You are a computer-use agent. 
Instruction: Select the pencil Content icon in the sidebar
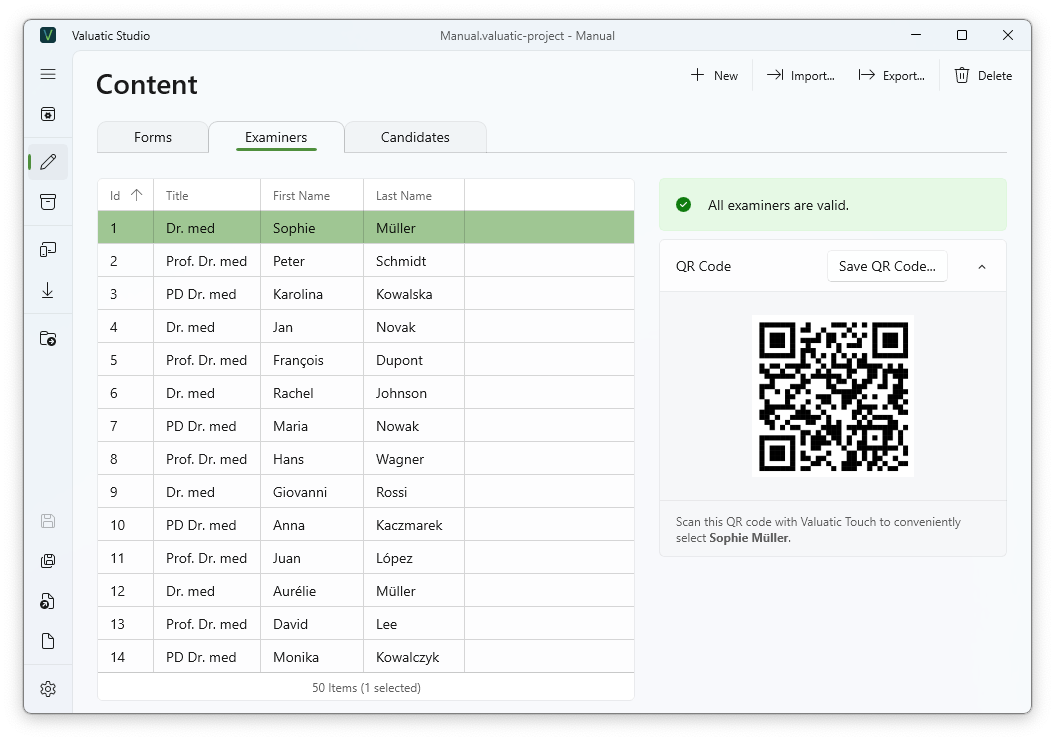[48, 162]
